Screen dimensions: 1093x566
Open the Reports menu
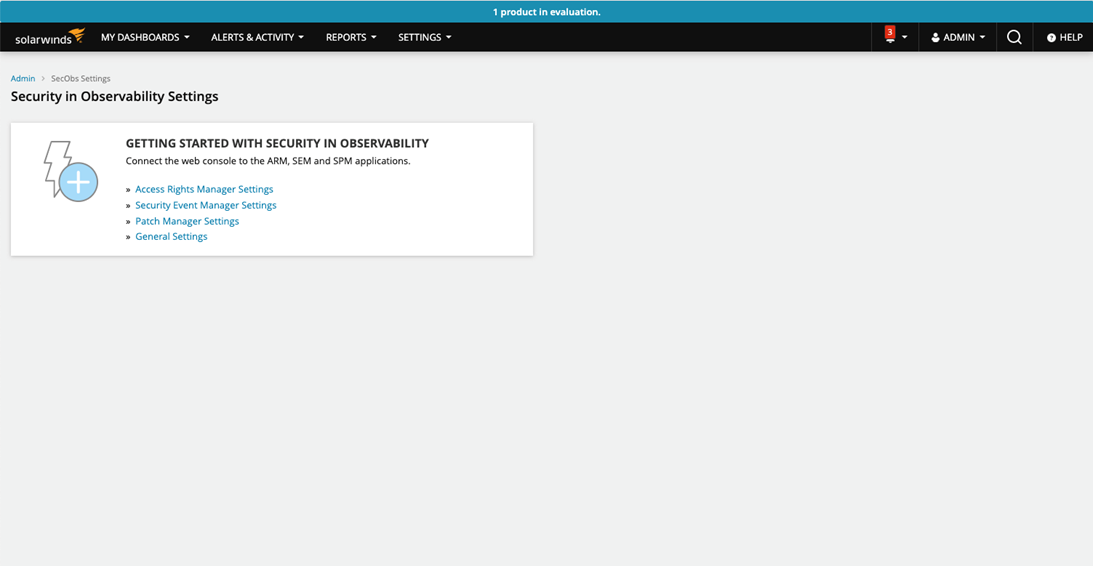pos(351,37)
